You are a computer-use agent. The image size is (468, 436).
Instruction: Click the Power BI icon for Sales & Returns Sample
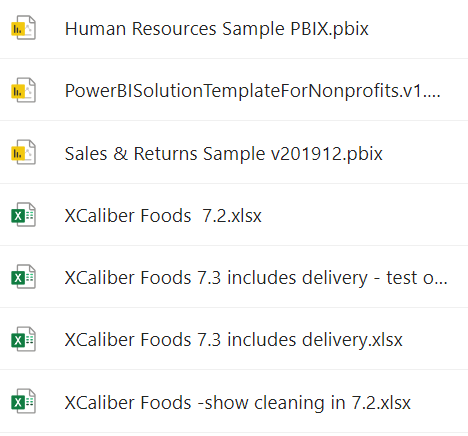(x=23, y=152)
